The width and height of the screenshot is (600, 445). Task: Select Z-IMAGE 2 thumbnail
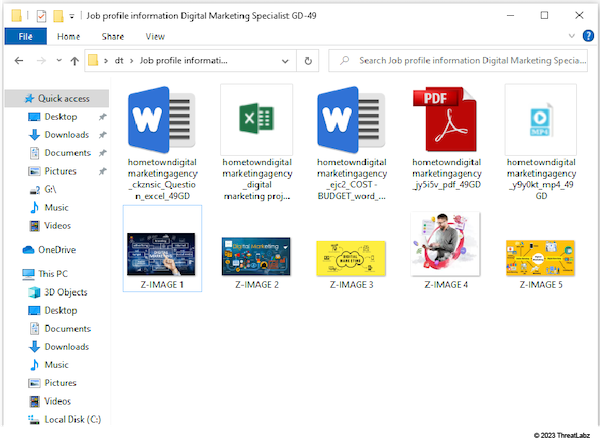(x=256, y=256)
